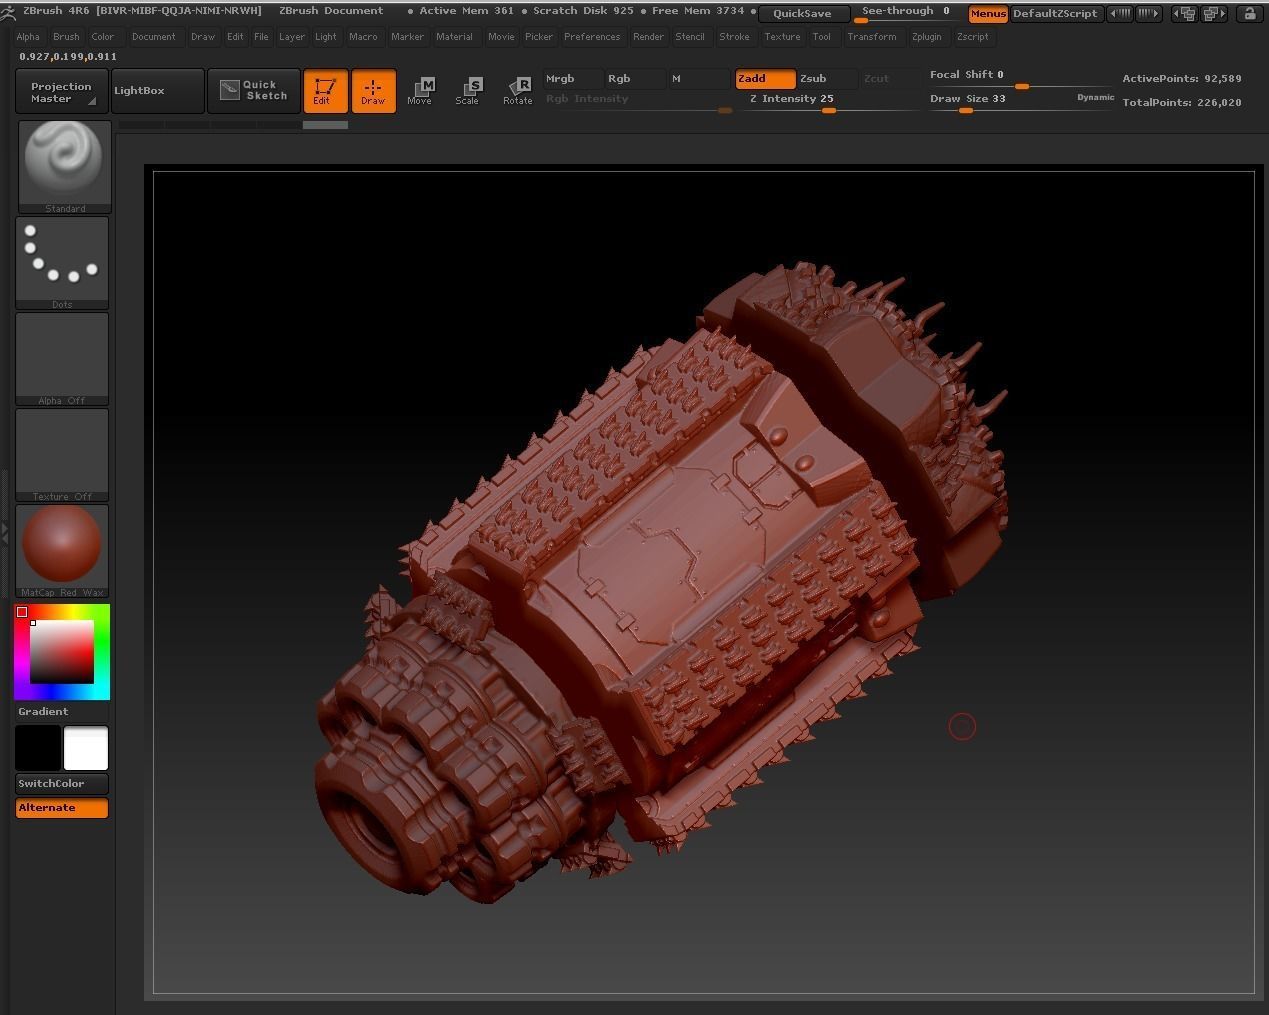Open the Tool menu
This screenshot has width=1269, height=1015.
(821, 37)
